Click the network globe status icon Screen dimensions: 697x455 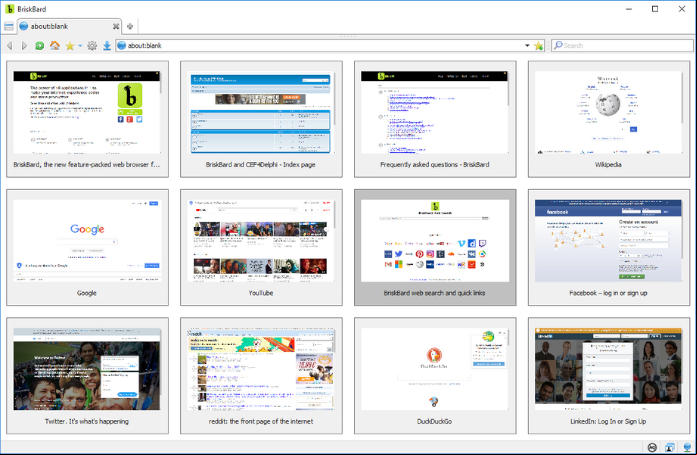click(x=687, y=447)
